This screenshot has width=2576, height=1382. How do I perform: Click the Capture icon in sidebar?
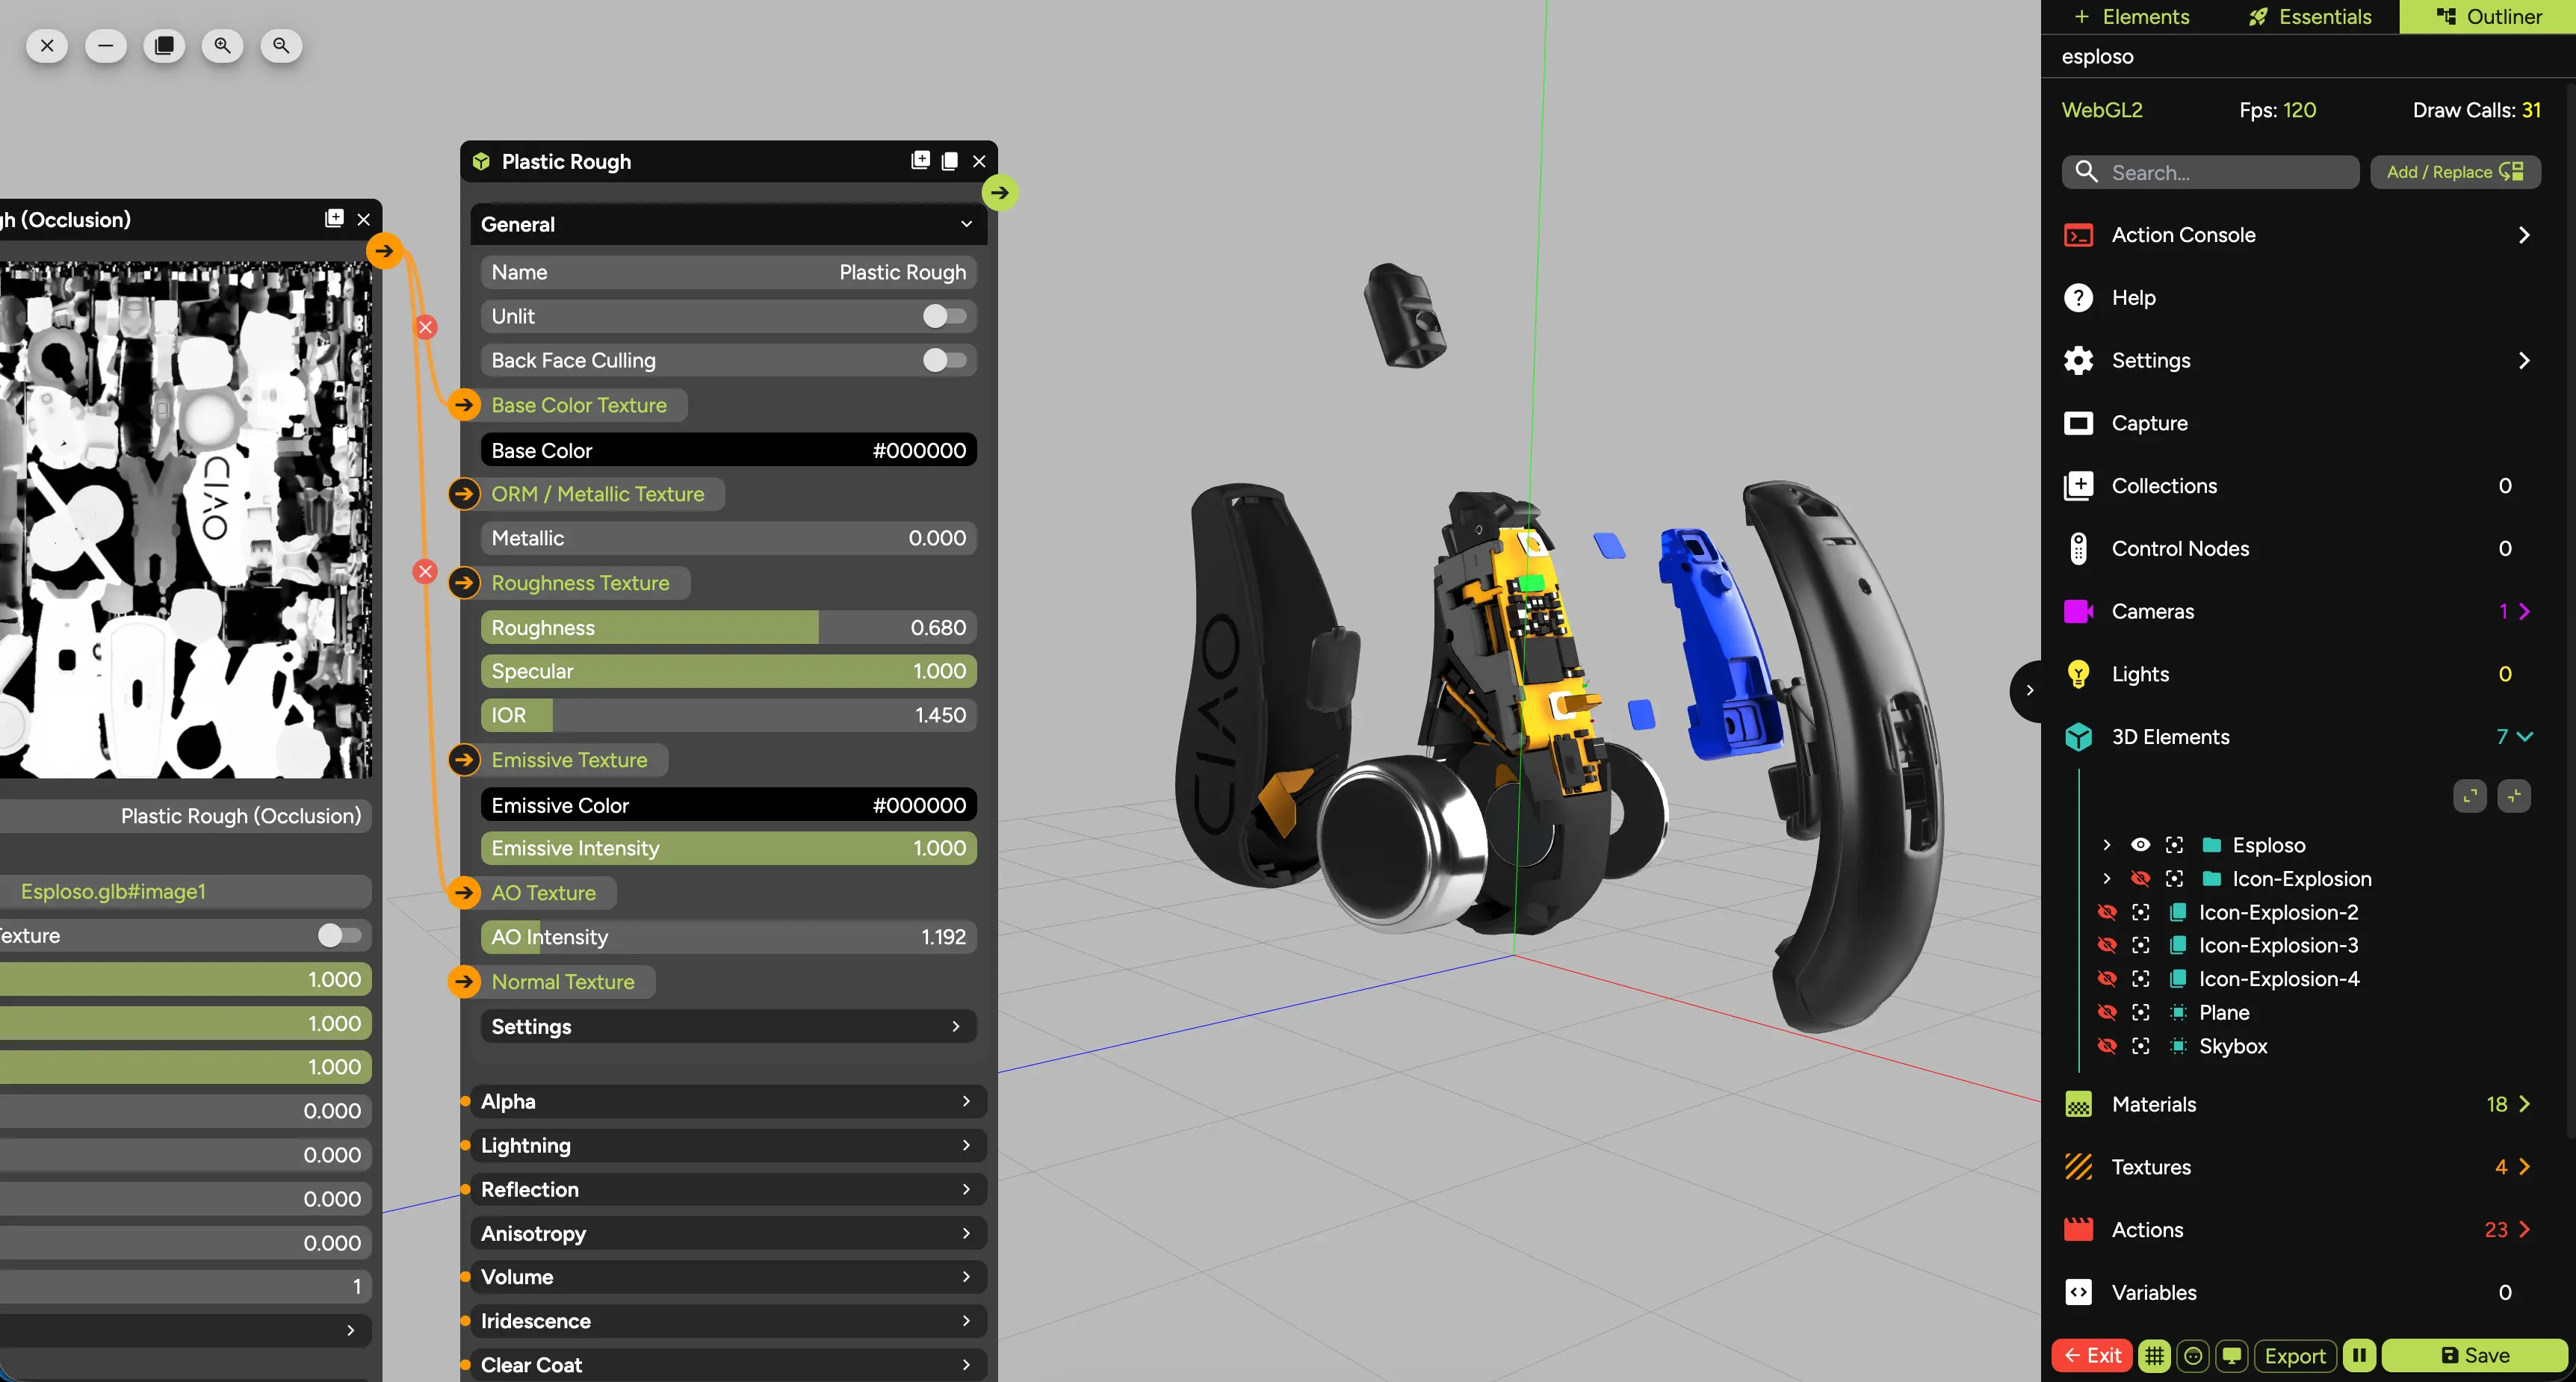[2078, 423]
